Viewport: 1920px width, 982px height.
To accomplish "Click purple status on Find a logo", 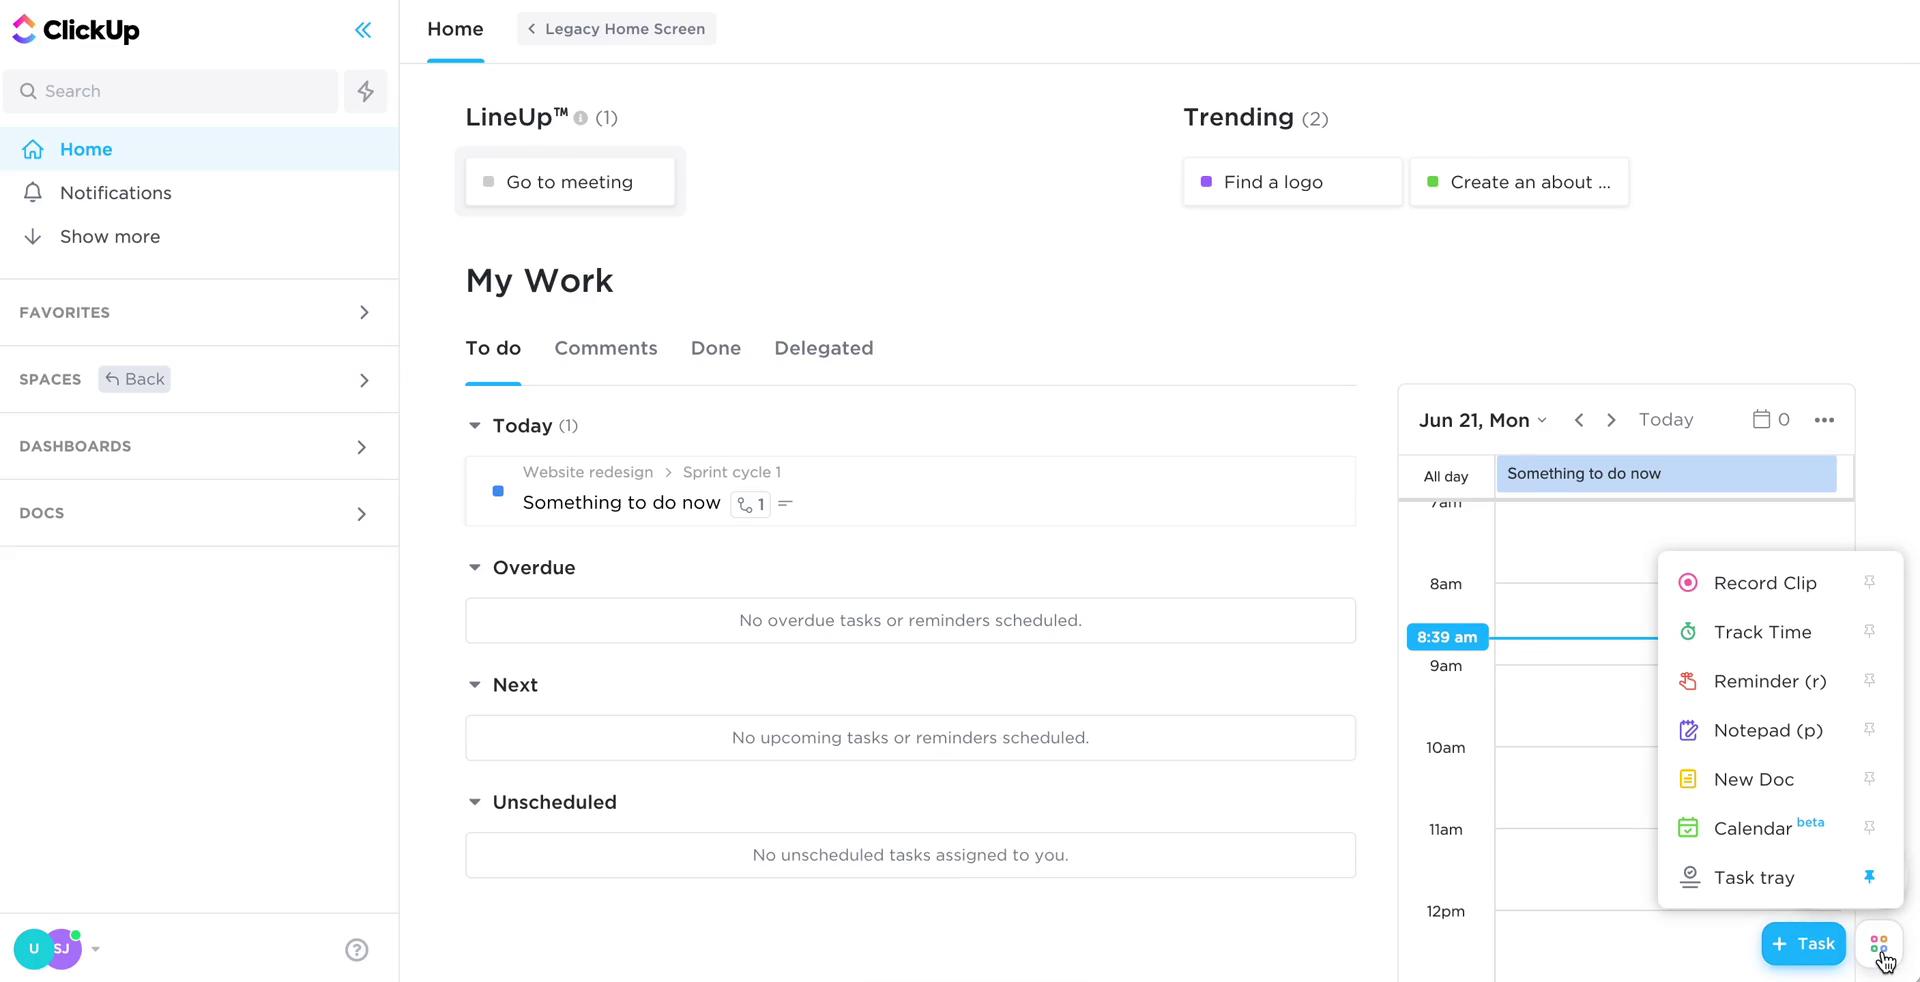I will [x=1206, y=182].
